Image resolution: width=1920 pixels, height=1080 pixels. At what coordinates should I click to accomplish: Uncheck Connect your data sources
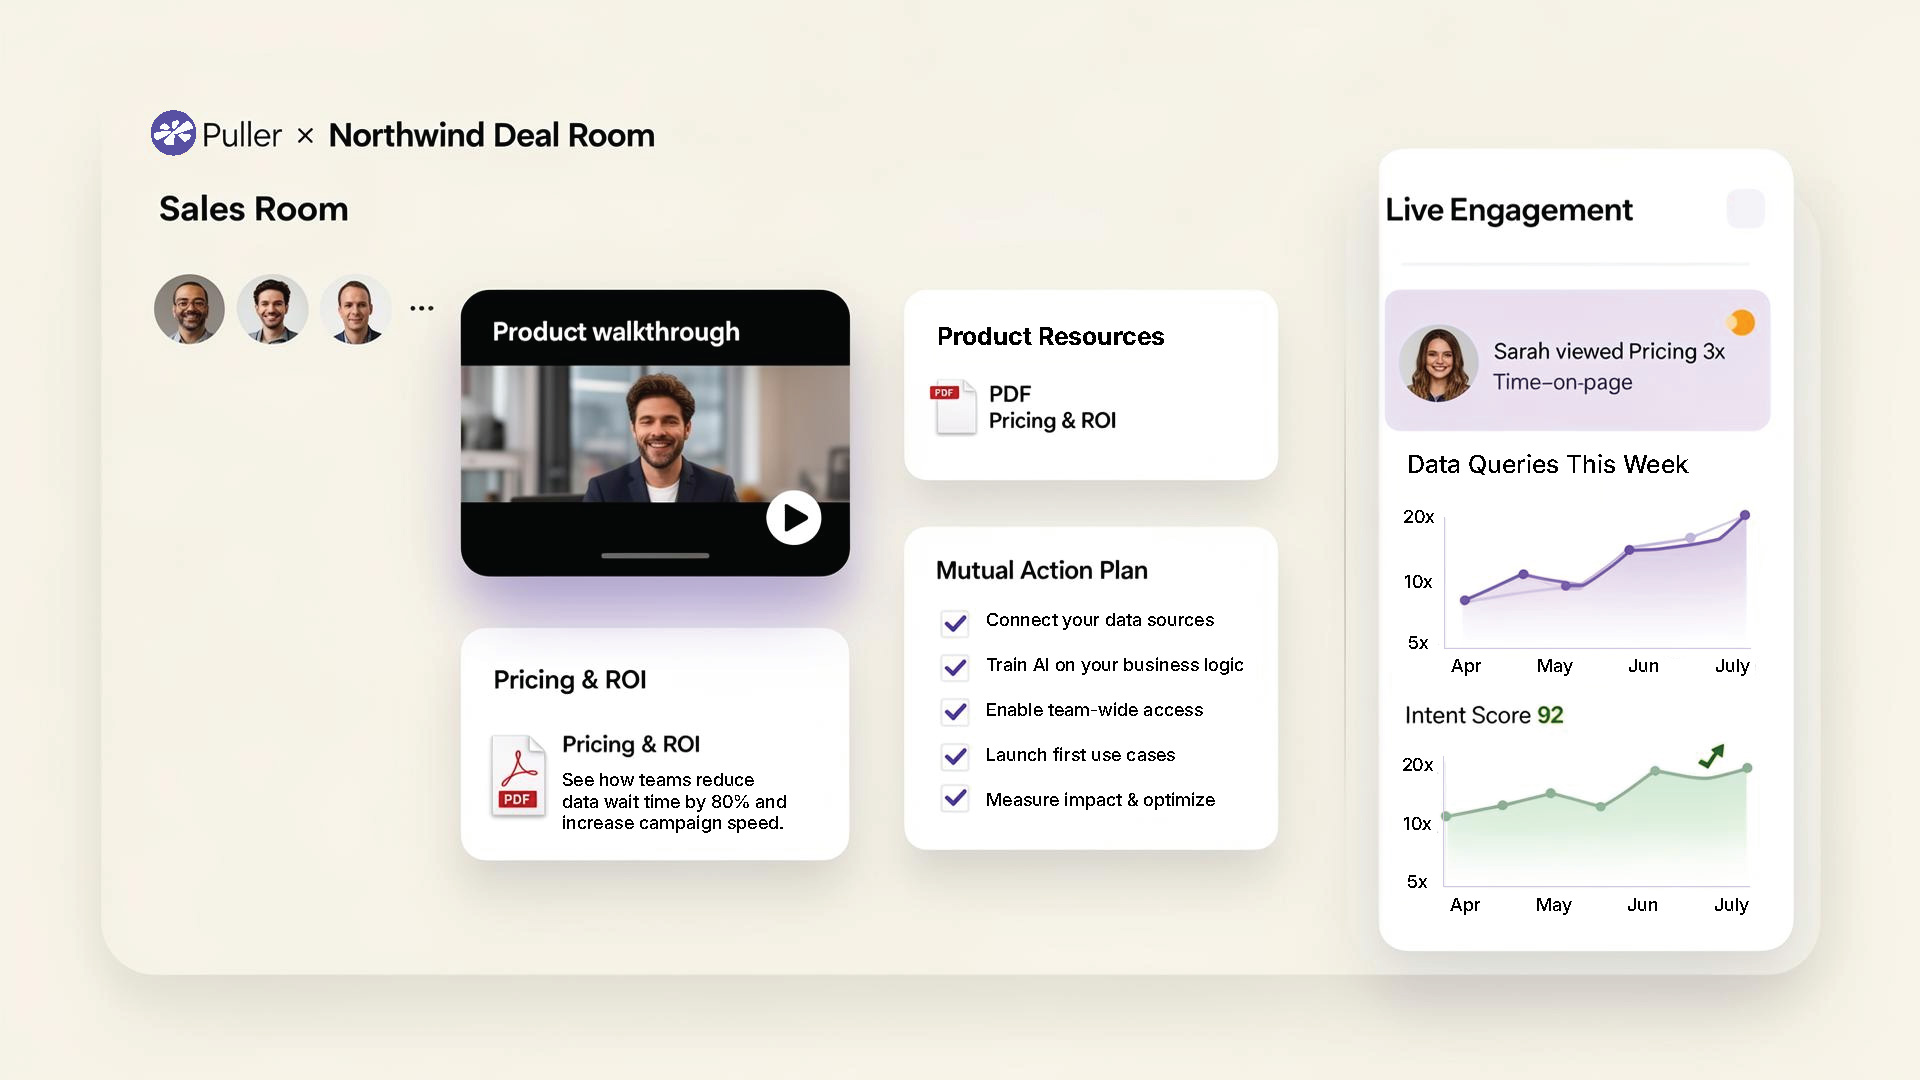(x=955, y=623)
